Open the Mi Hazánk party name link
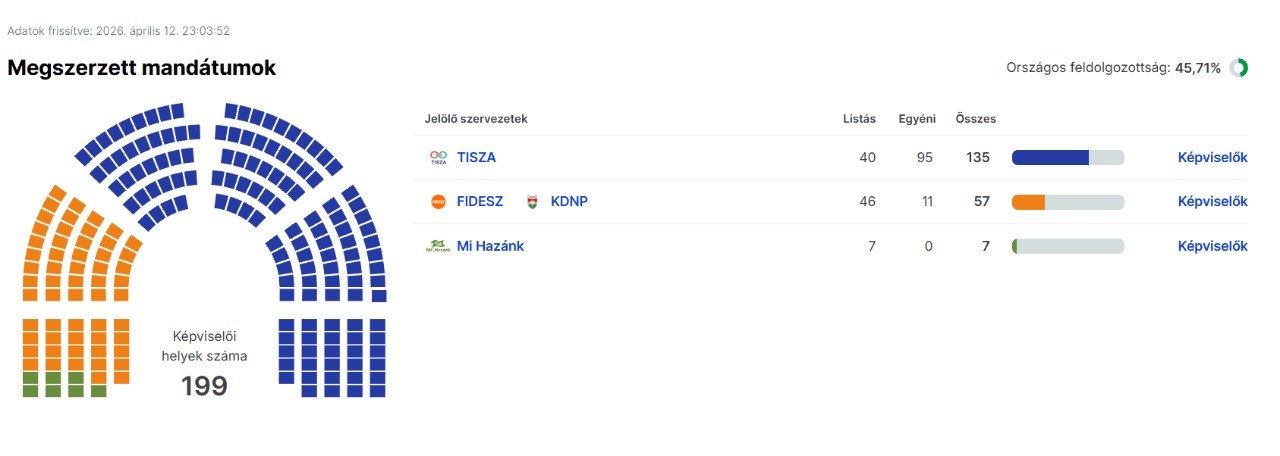This screenshot has width=1280, height=456. tap(490, 246)
